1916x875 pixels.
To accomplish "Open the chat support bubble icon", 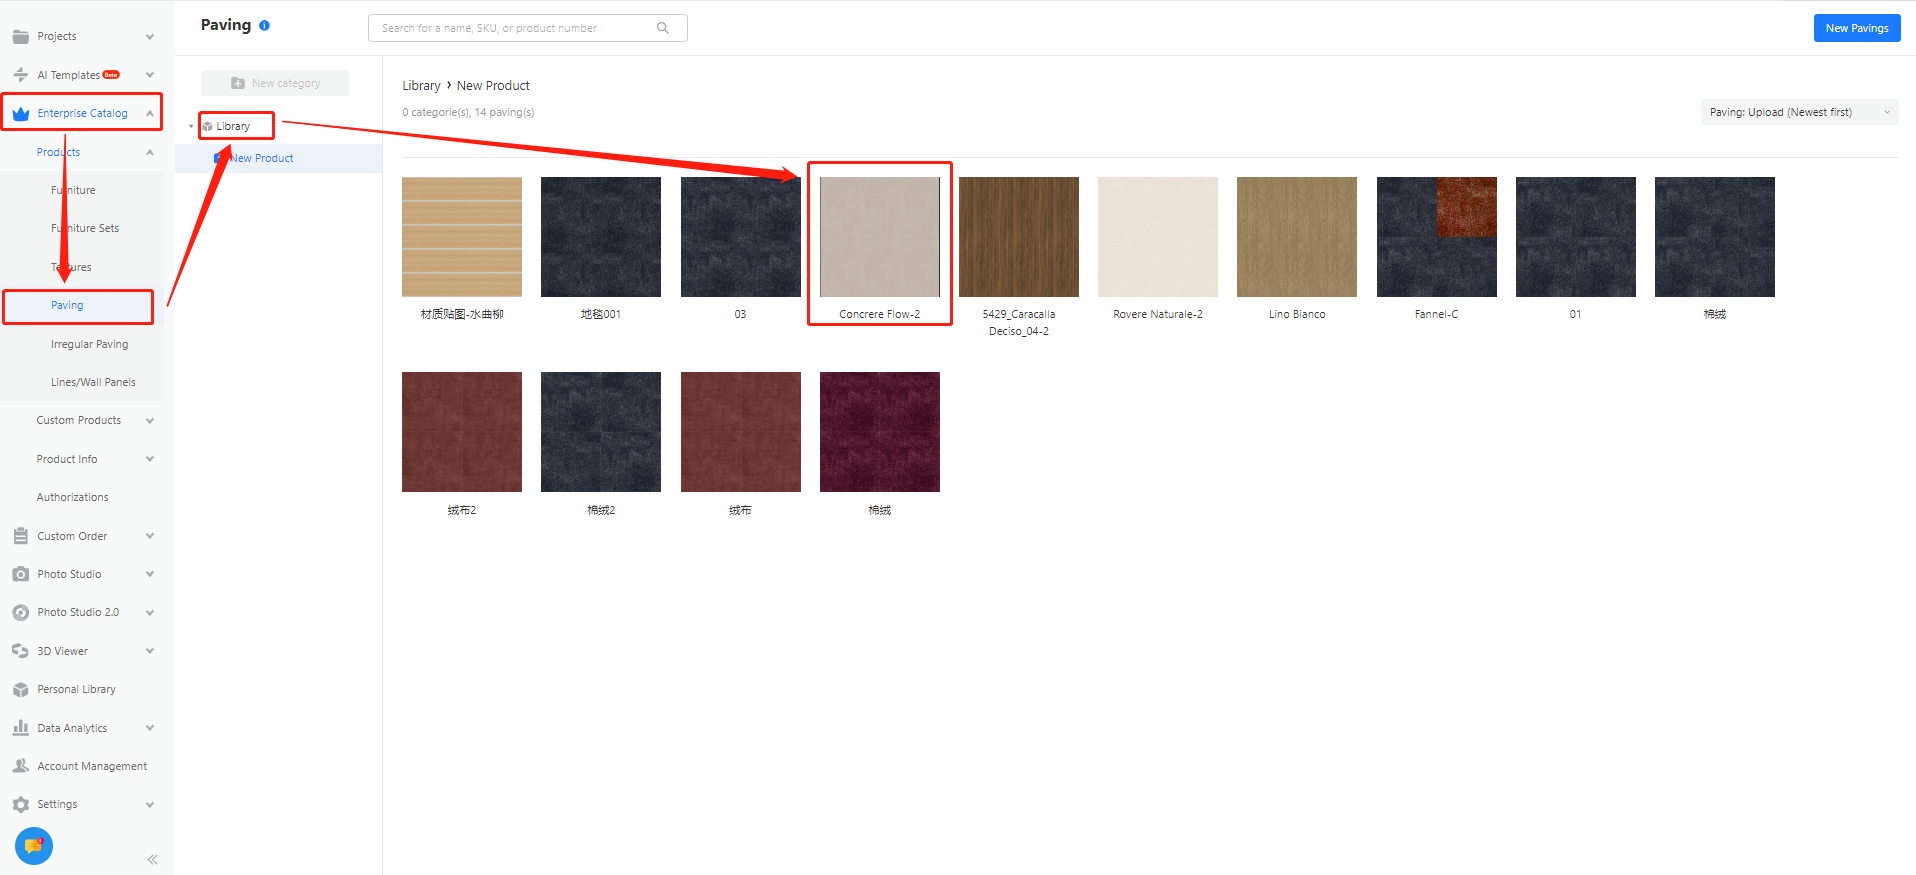I will pos(34,846).
